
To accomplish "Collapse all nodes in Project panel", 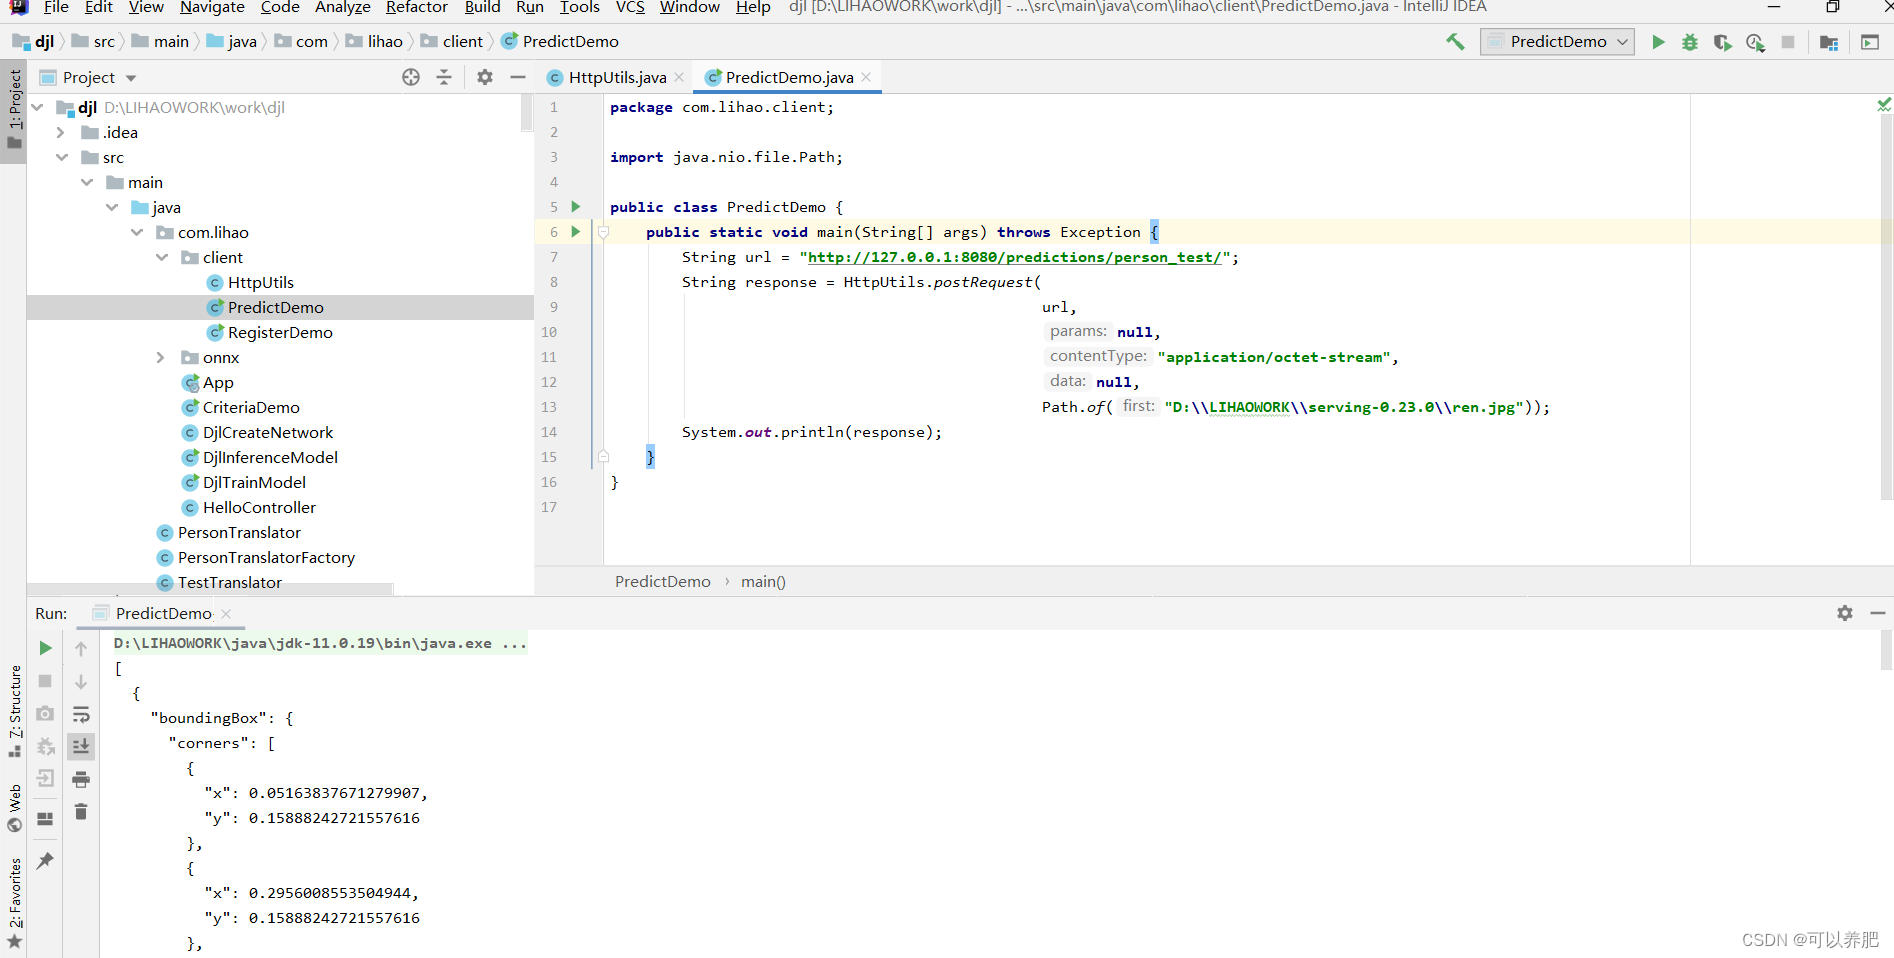I will tap(444, 77).
